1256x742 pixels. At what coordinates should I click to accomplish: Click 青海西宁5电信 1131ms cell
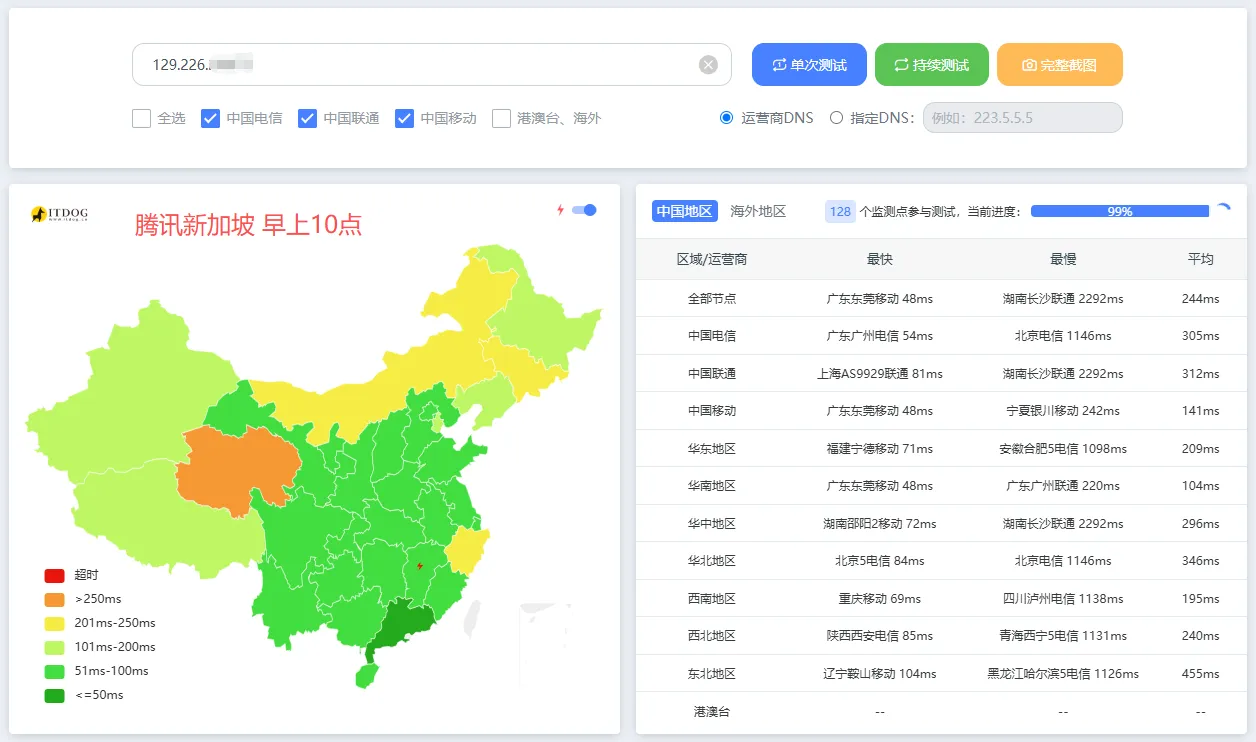1063,636
